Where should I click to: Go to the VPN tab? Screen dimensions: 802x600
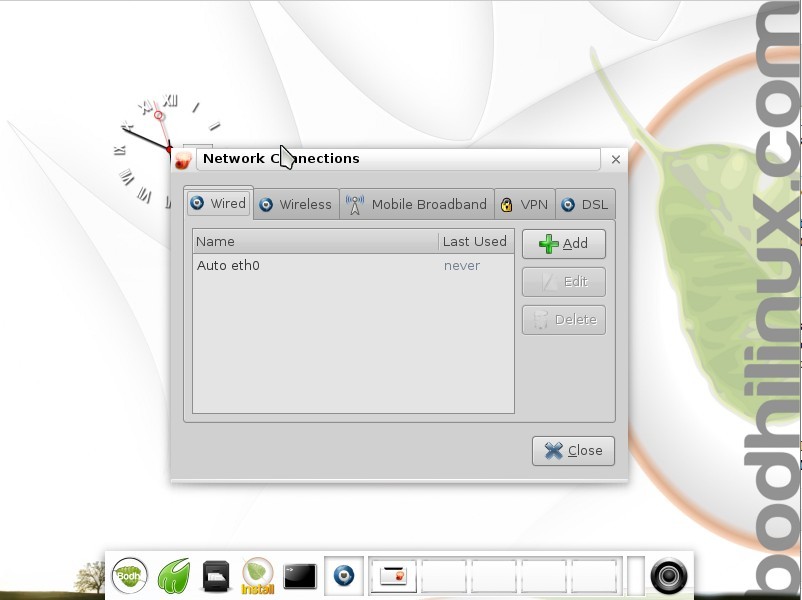coord(525,204)
